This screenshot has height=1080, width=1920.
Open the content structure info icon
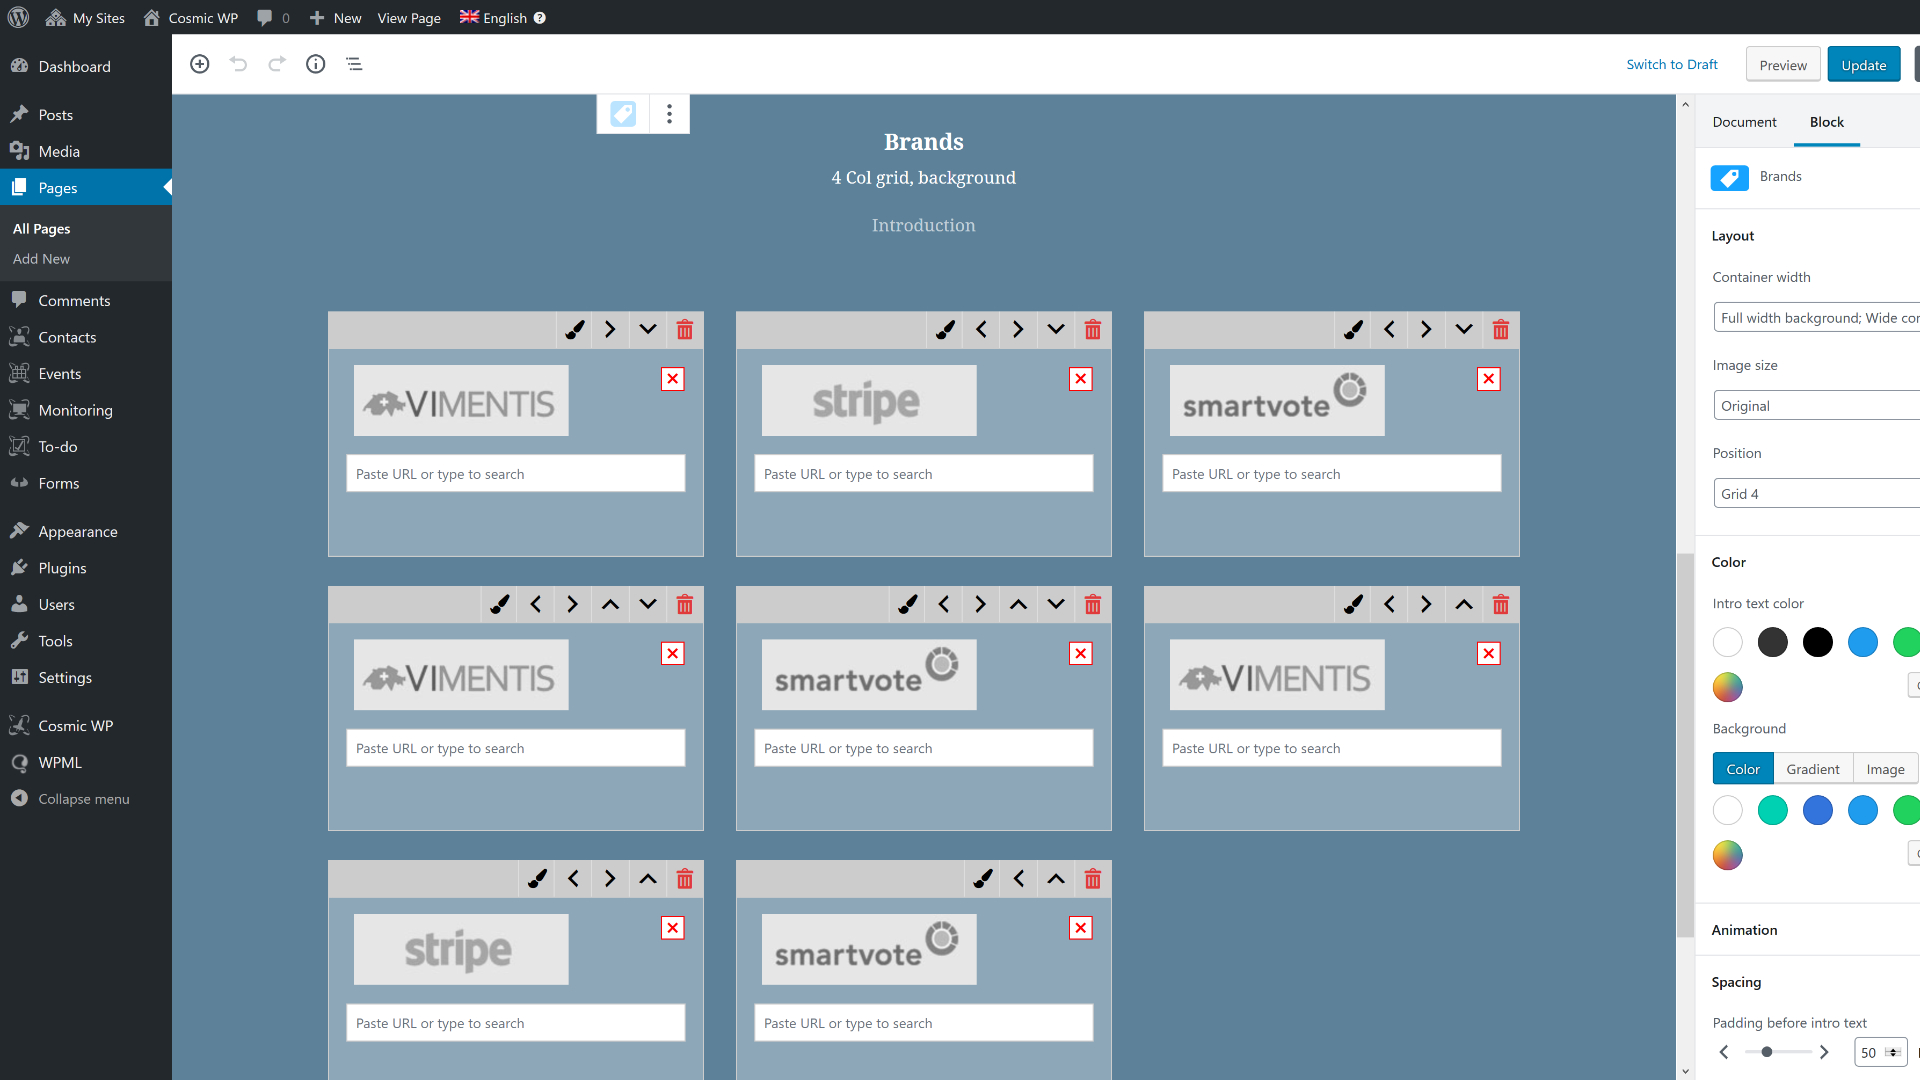316,64
